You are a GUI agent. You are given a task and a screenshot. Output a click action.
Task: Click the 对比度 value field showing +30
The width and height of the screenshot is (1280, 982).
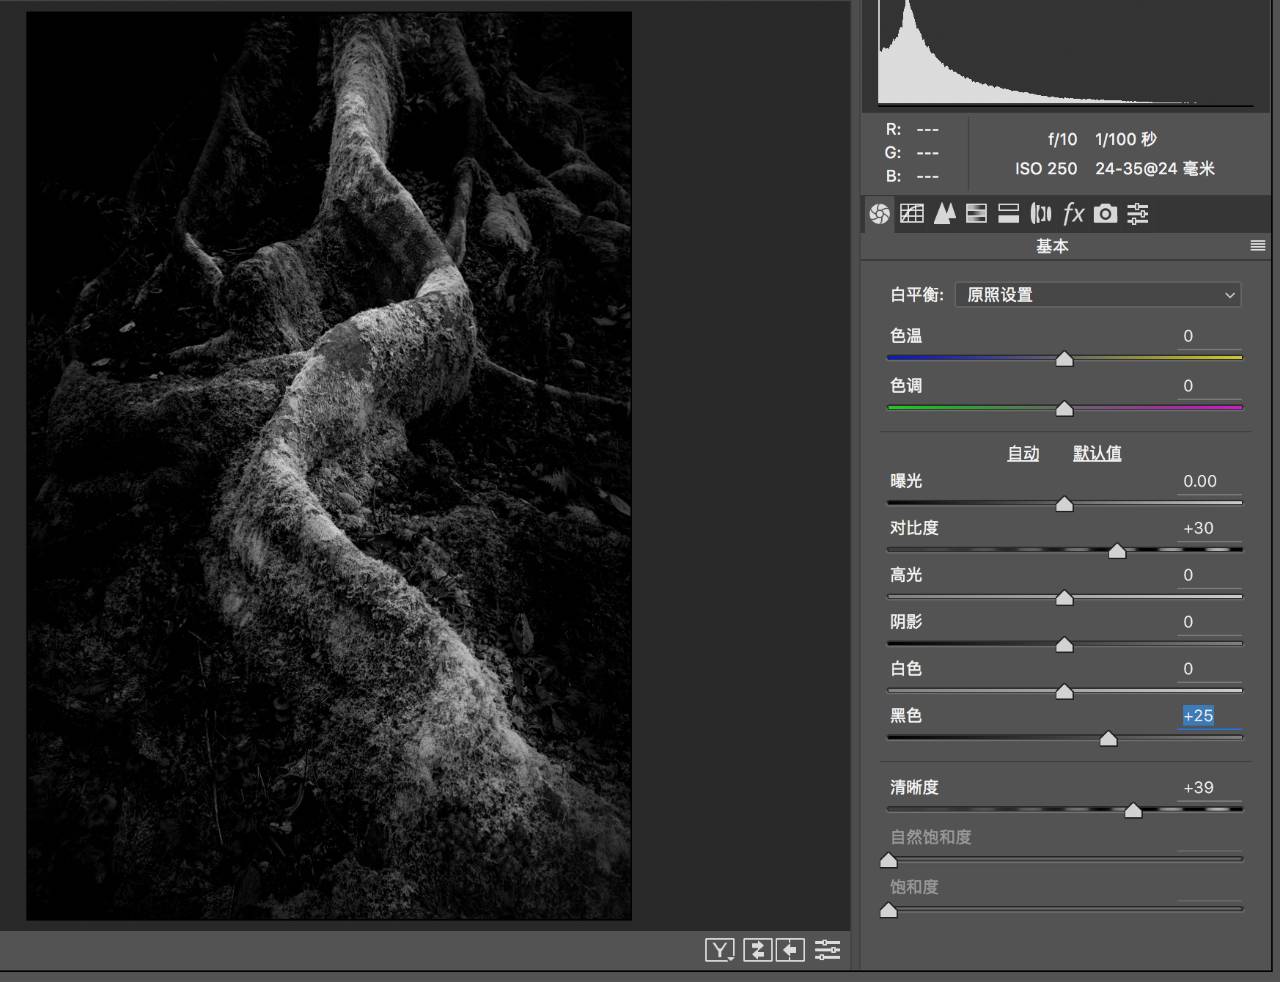tap(1209, 529)
